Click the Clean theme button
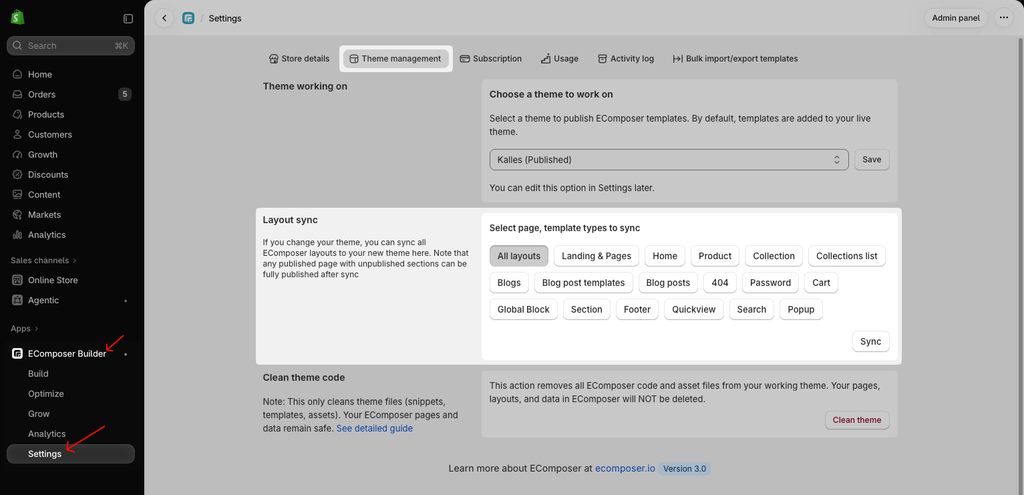Screen dimensions: 1024x495 pos(857,420)
